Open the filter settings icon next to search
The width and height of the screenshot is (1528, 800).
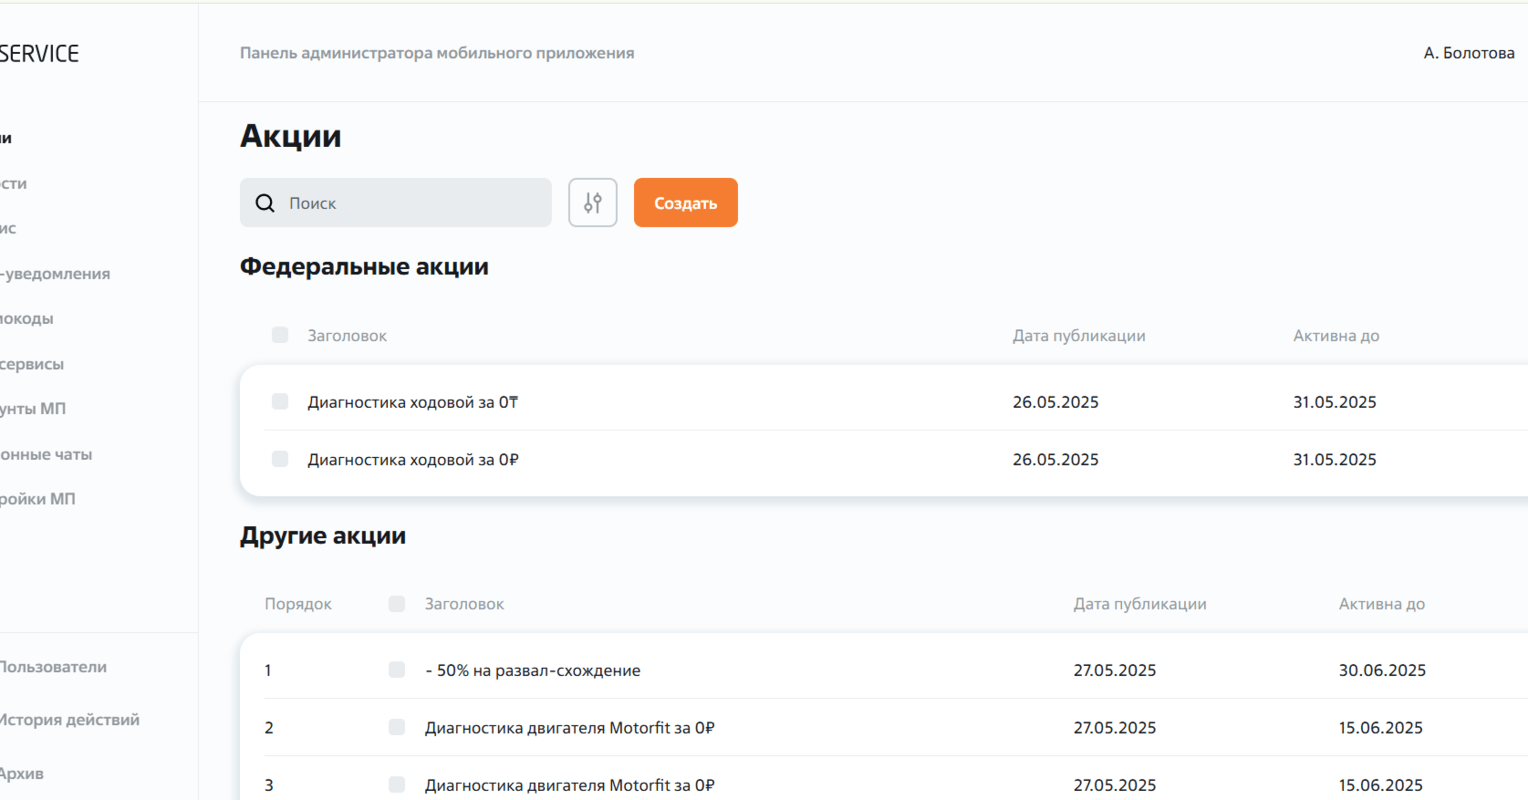coord(593,203)
